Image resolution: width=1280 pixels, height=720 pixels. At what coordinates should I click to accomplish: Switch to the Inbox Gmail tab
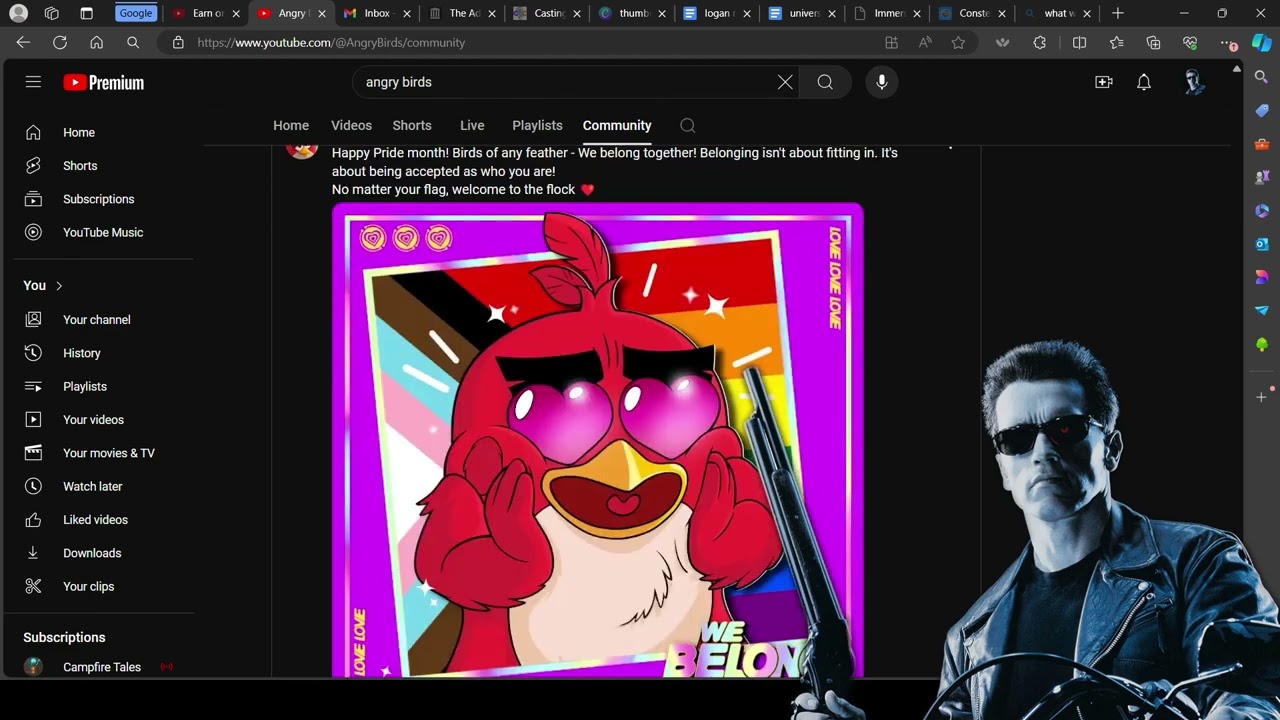click(376, 13)
